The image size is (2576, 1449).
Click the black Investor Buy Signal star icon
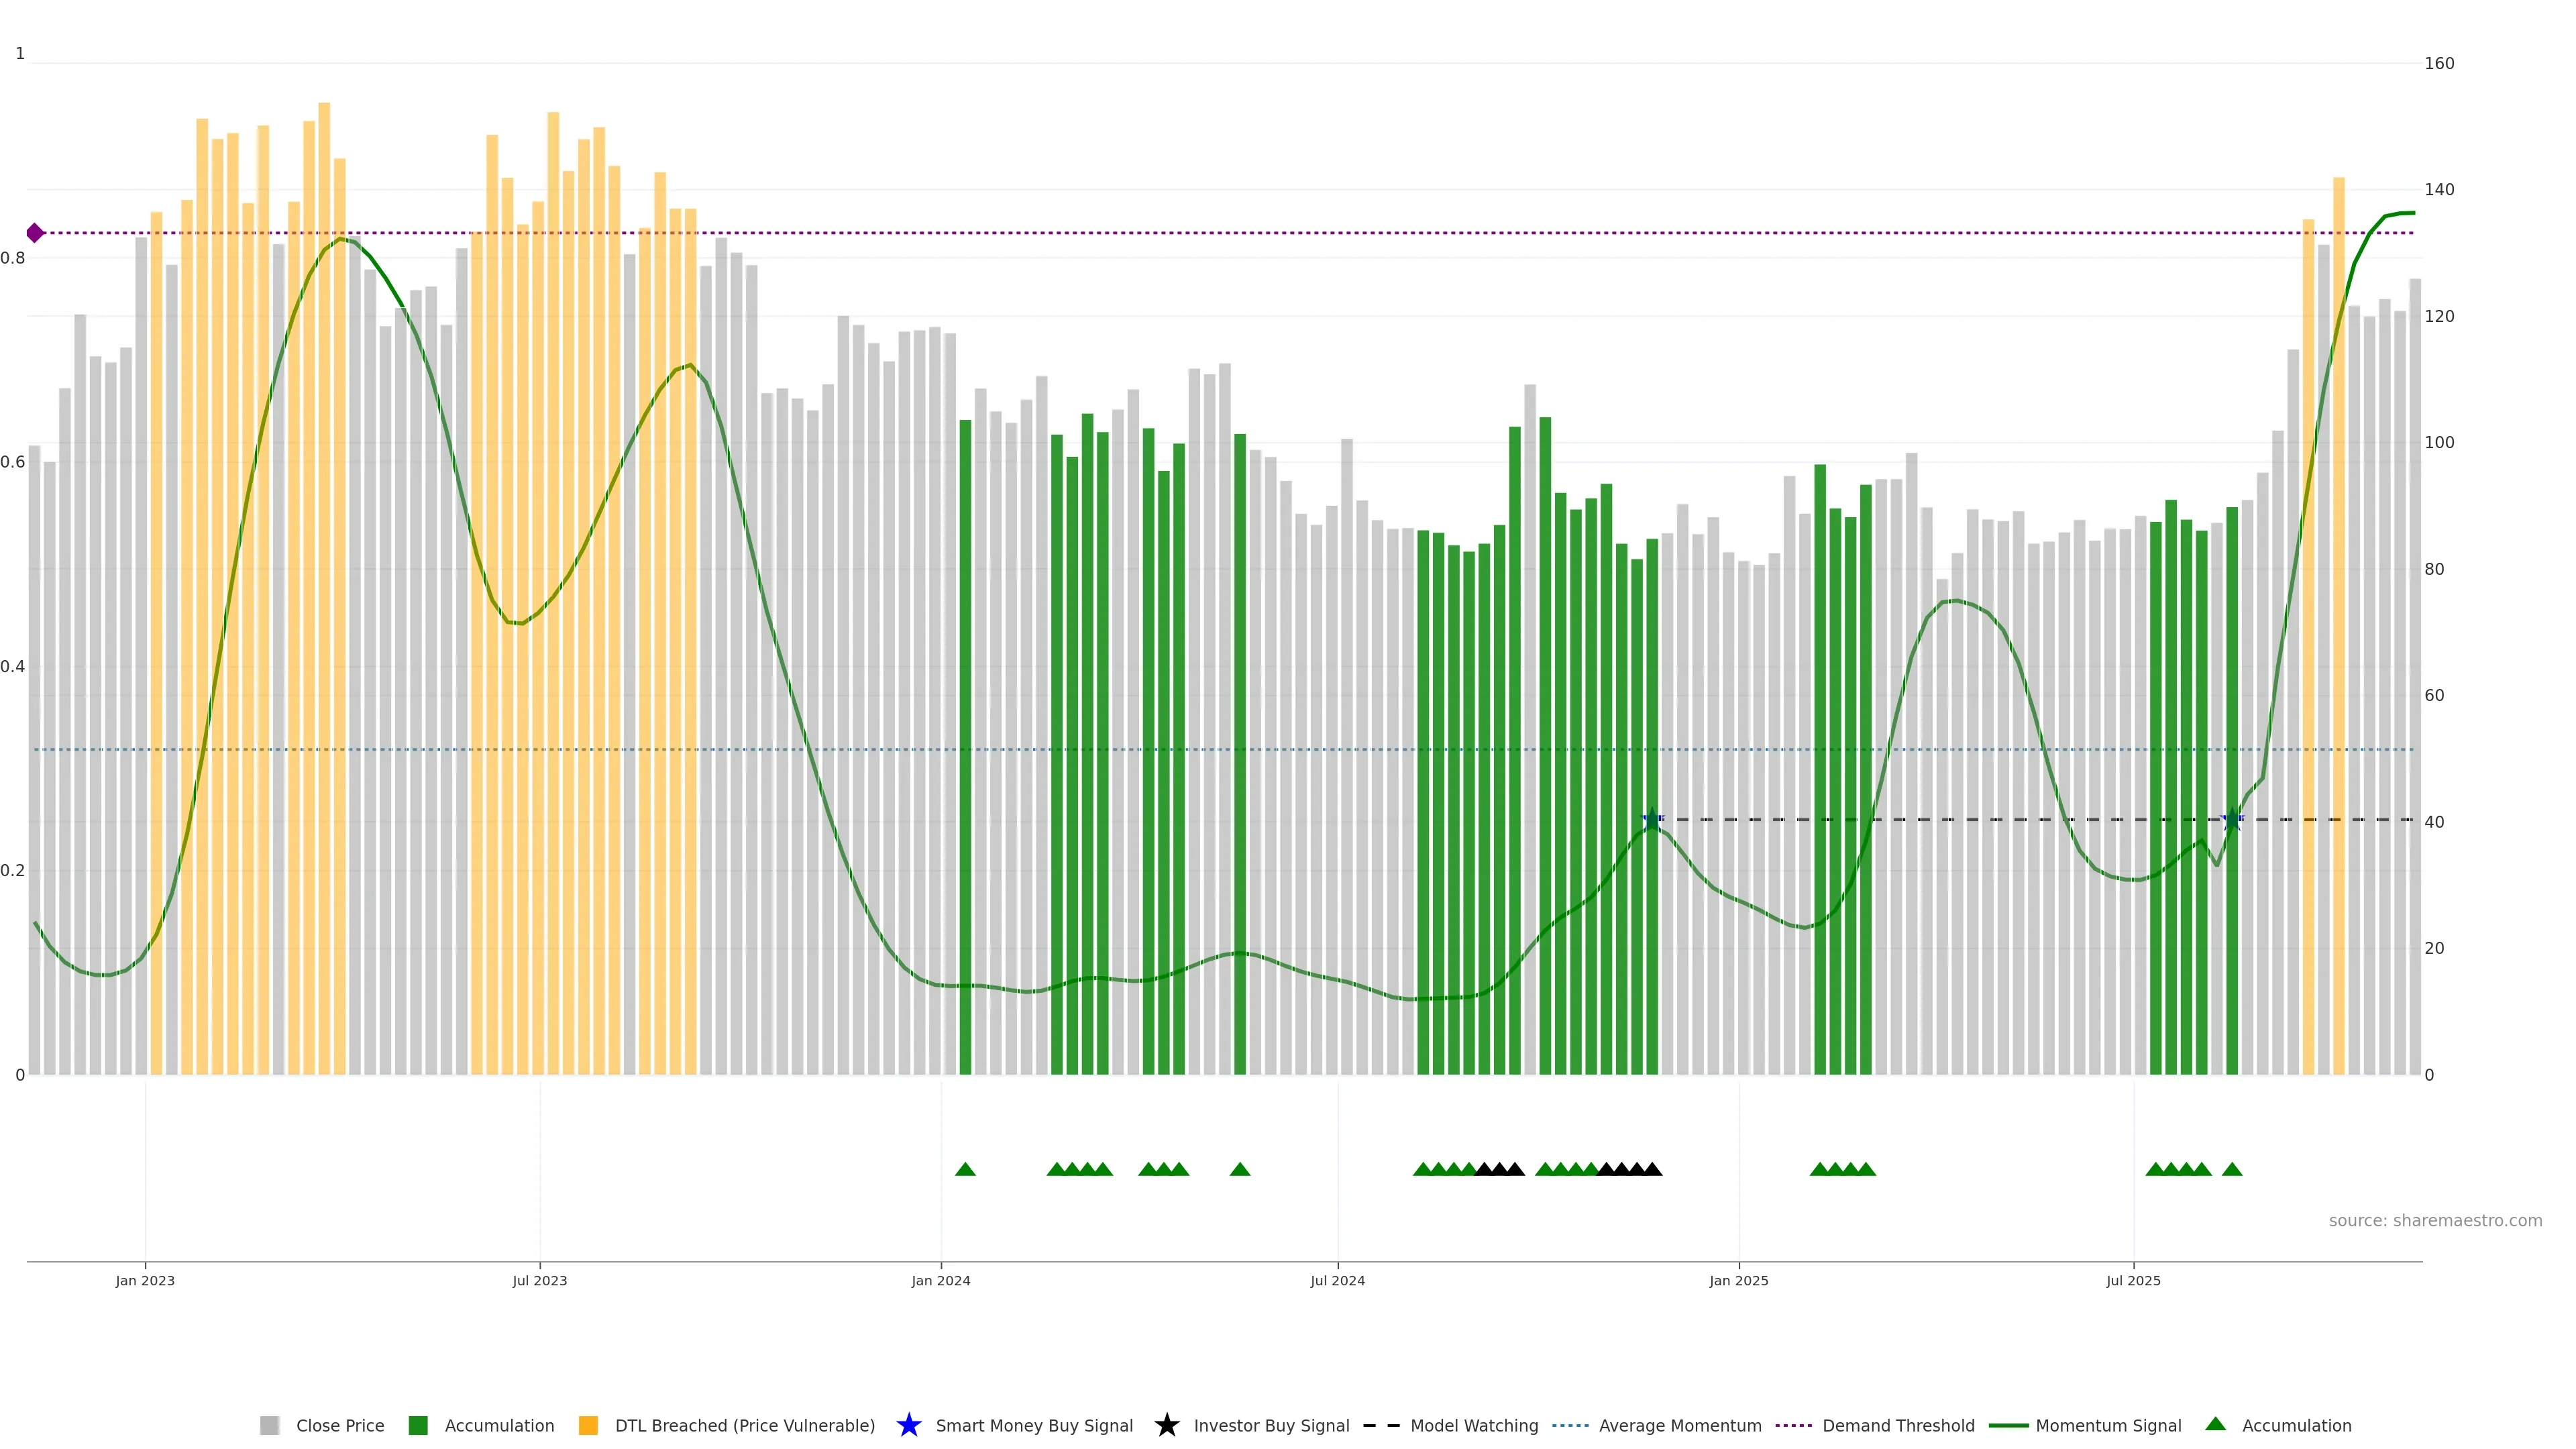click(1166, 1425)
